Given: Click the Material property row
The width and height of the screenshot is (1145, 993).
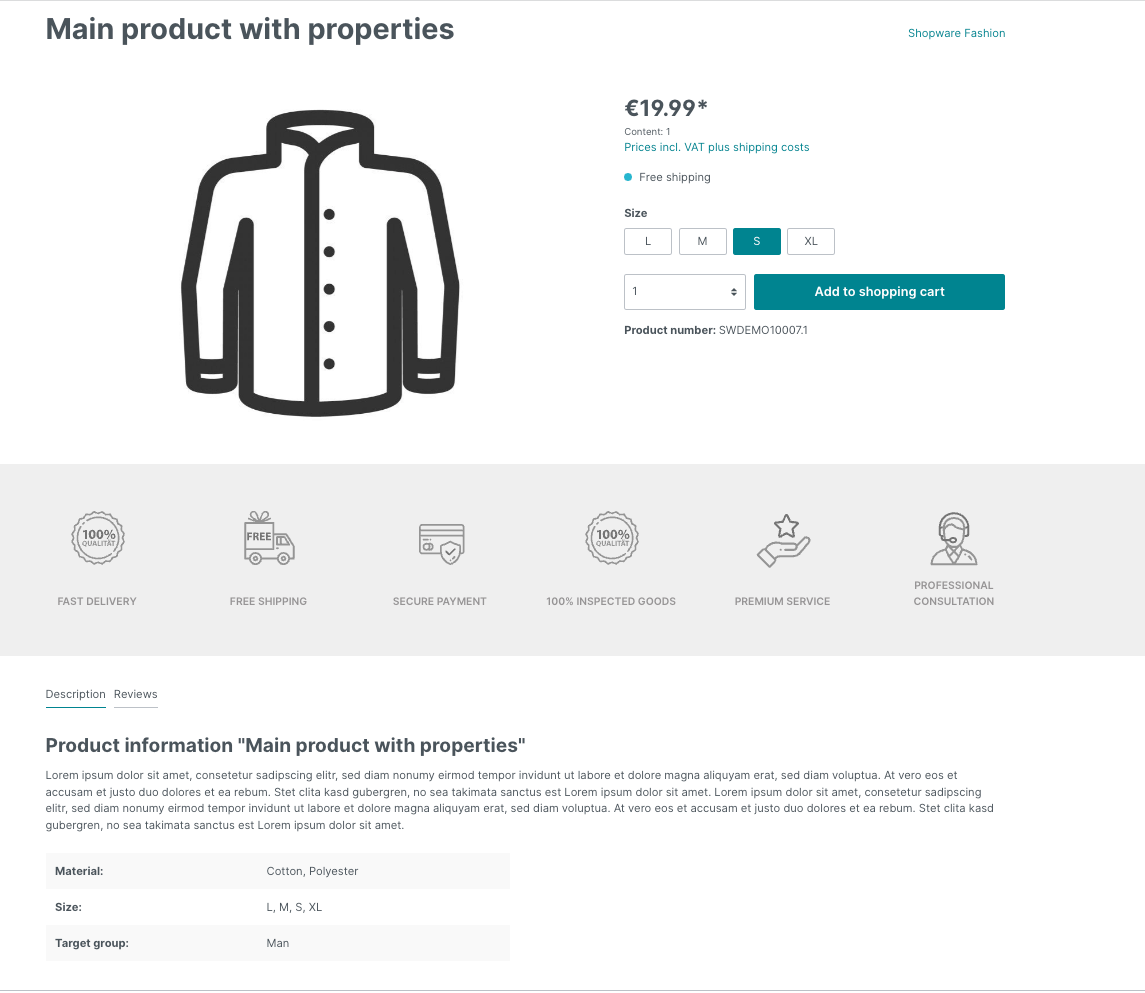Looking at the screenshot, I should (x=277, y=871).
